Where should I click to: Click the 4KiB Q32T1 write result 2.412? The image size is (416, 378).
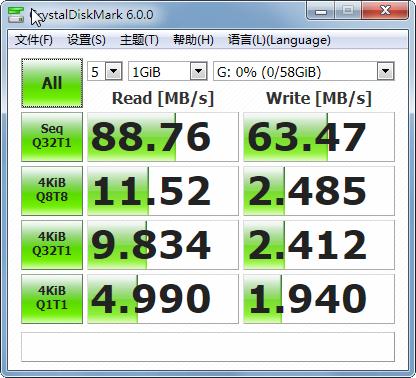pyautogui.click(x=319, y=245)
